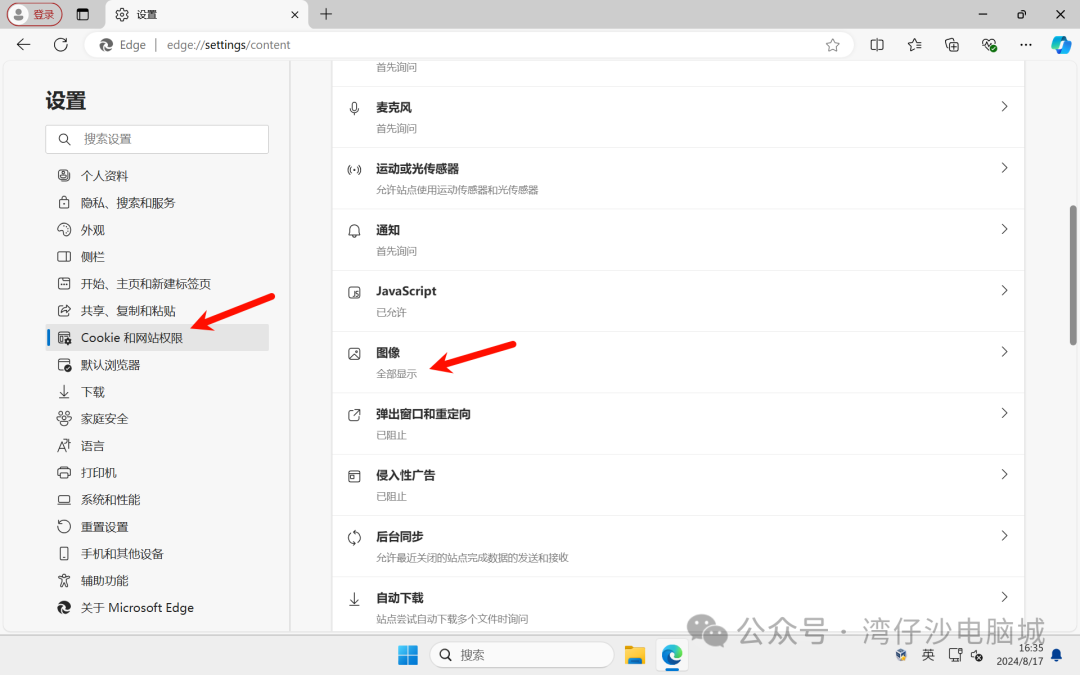The width and height of the screenshot is (1080, 675).
Task: Open Settings and more ellipsis menu
Action: 1025,45
